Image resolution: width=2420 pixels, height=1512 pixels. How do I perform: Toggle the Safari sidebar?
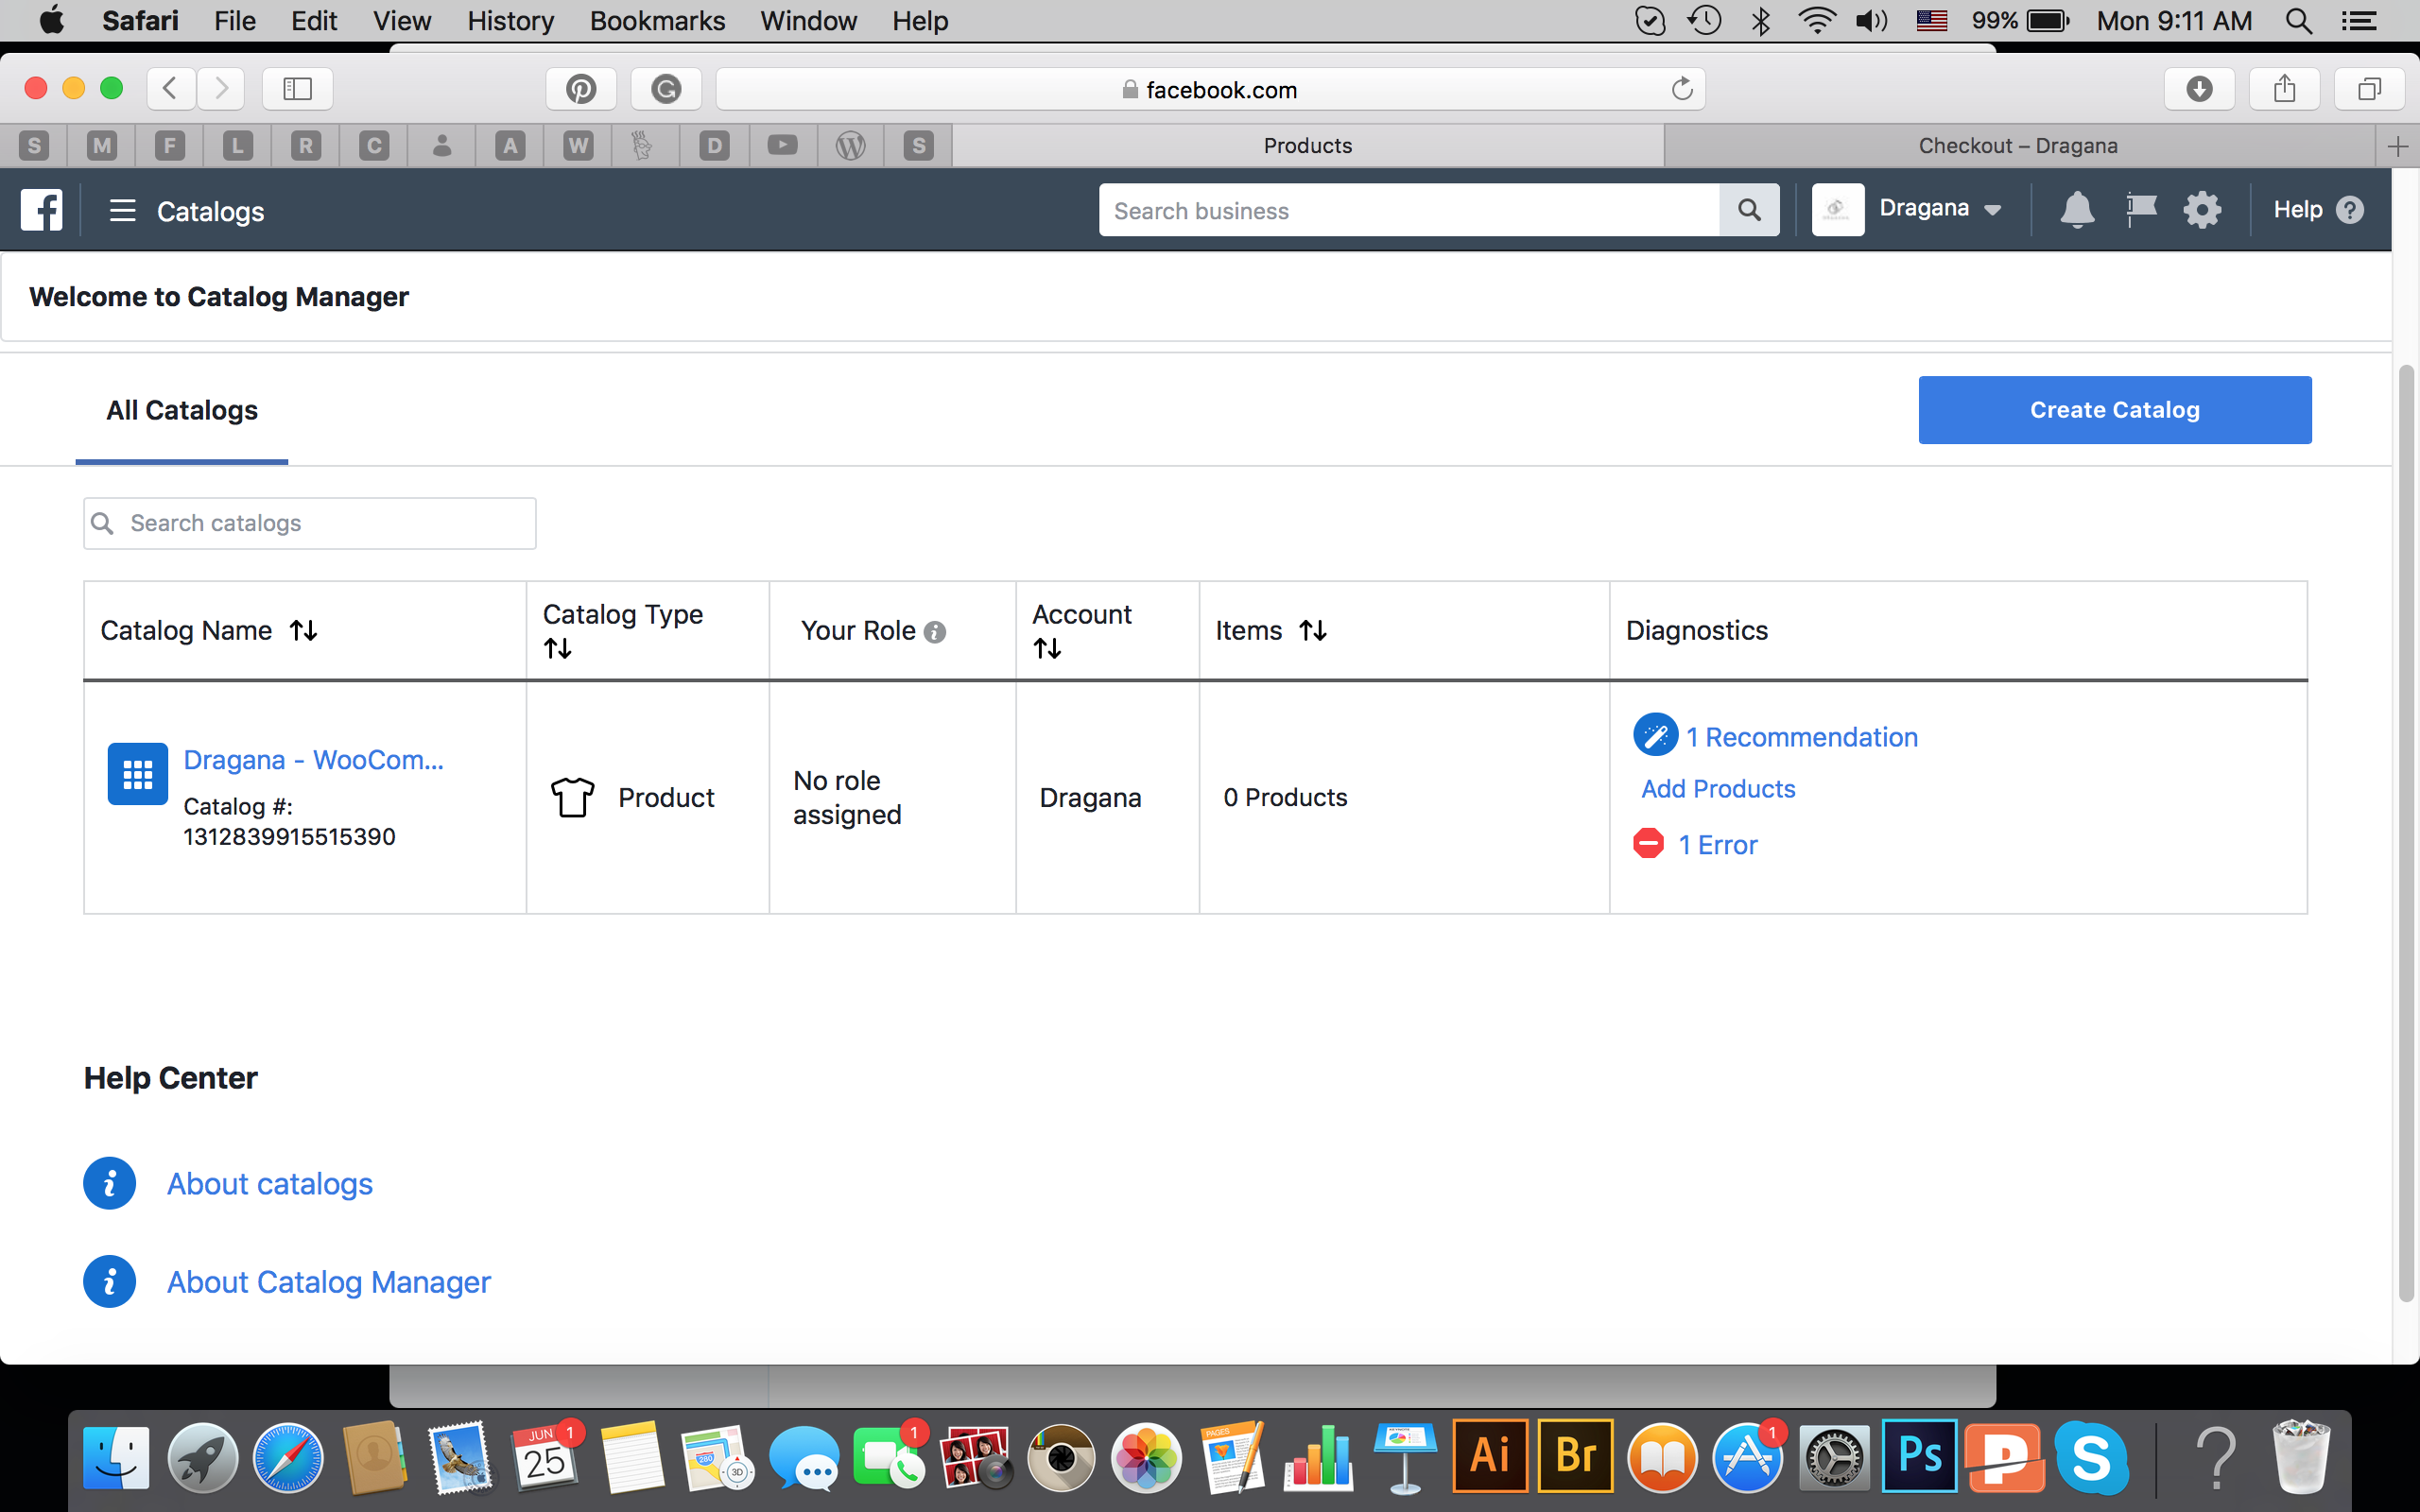[x=297, y=89]
